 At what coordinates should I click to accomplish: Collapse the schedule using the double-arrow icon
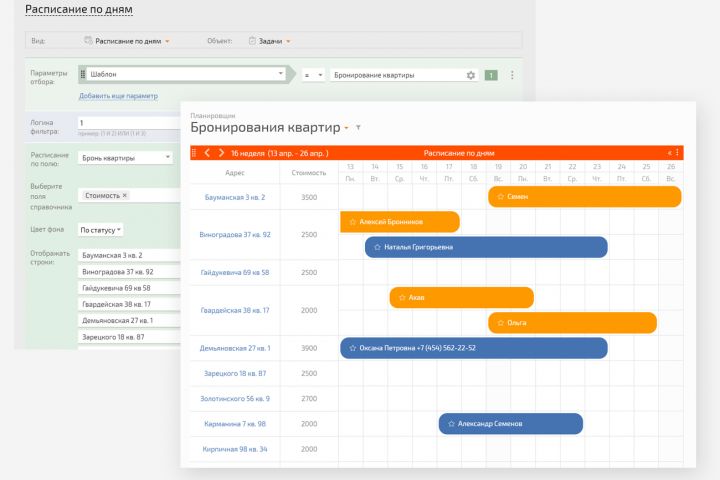669,152
